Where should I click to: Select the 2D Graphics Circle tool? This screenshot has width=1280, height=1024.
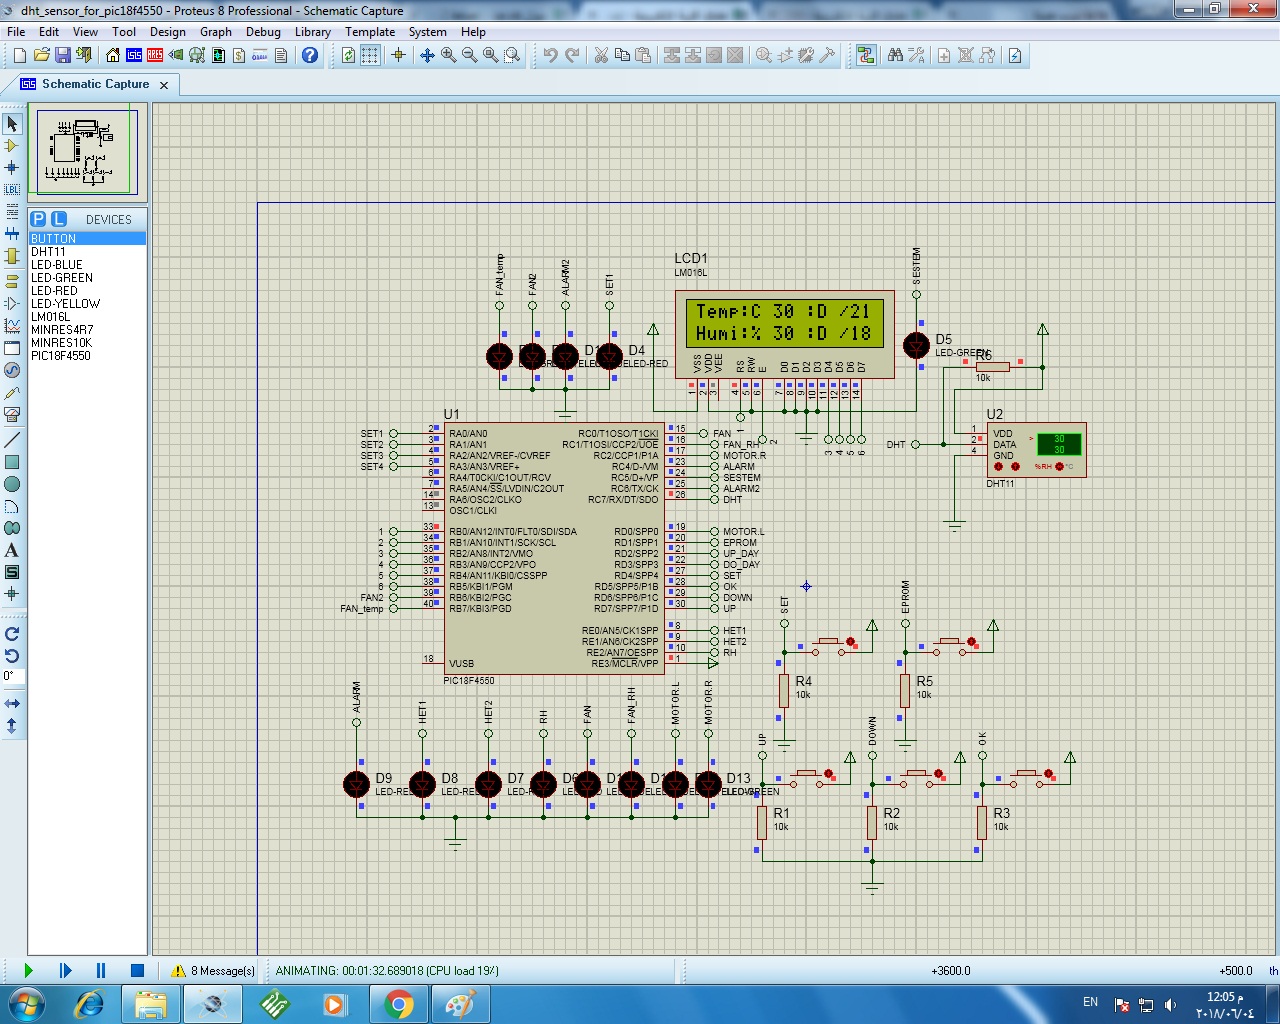(12, 484)
